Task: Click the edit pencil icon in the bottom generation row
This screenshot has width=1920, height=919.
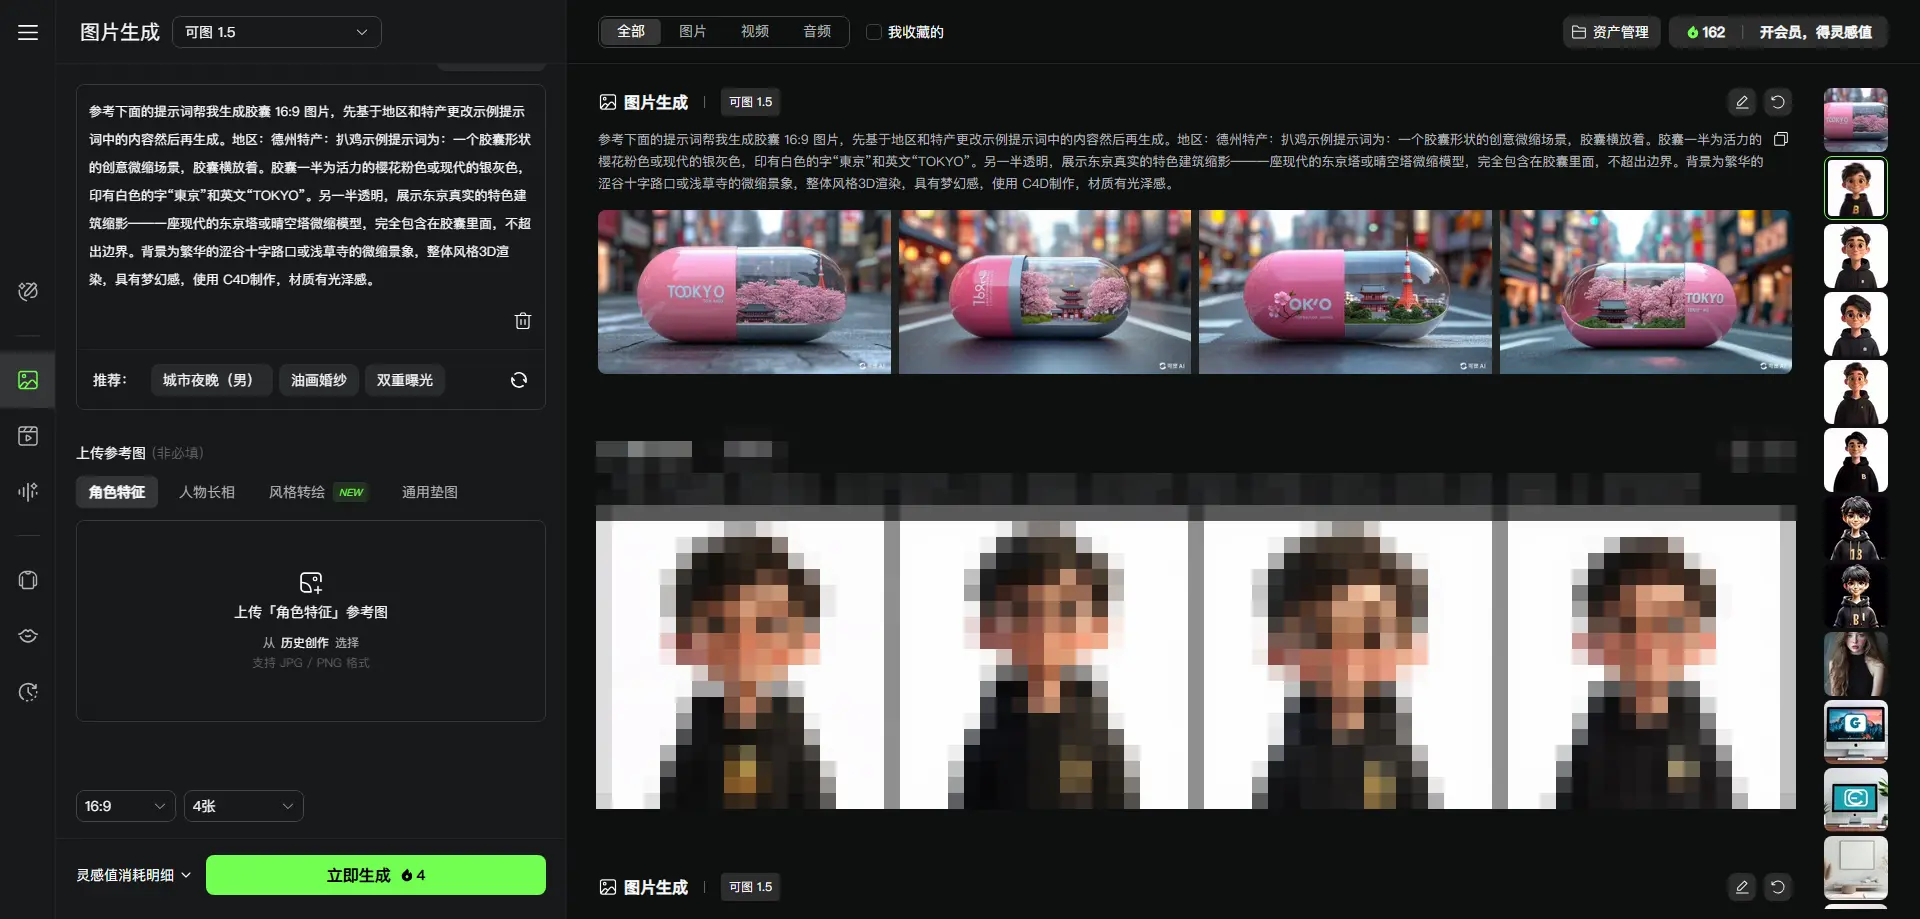Action: point(1742,887)
